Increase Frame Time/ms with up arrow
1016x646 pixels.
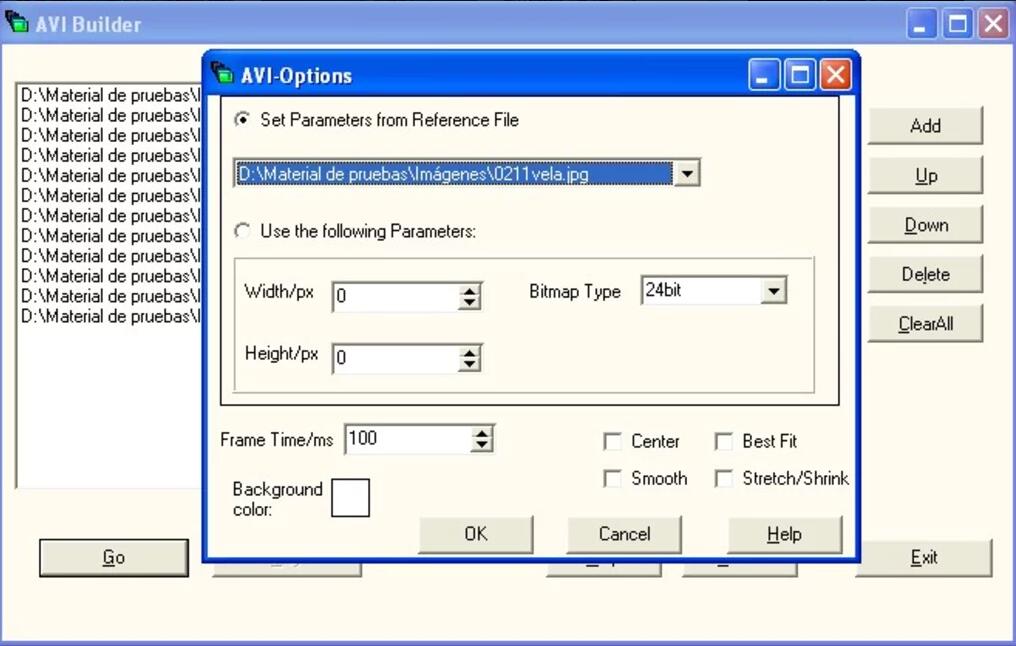(x=482, y=433)
